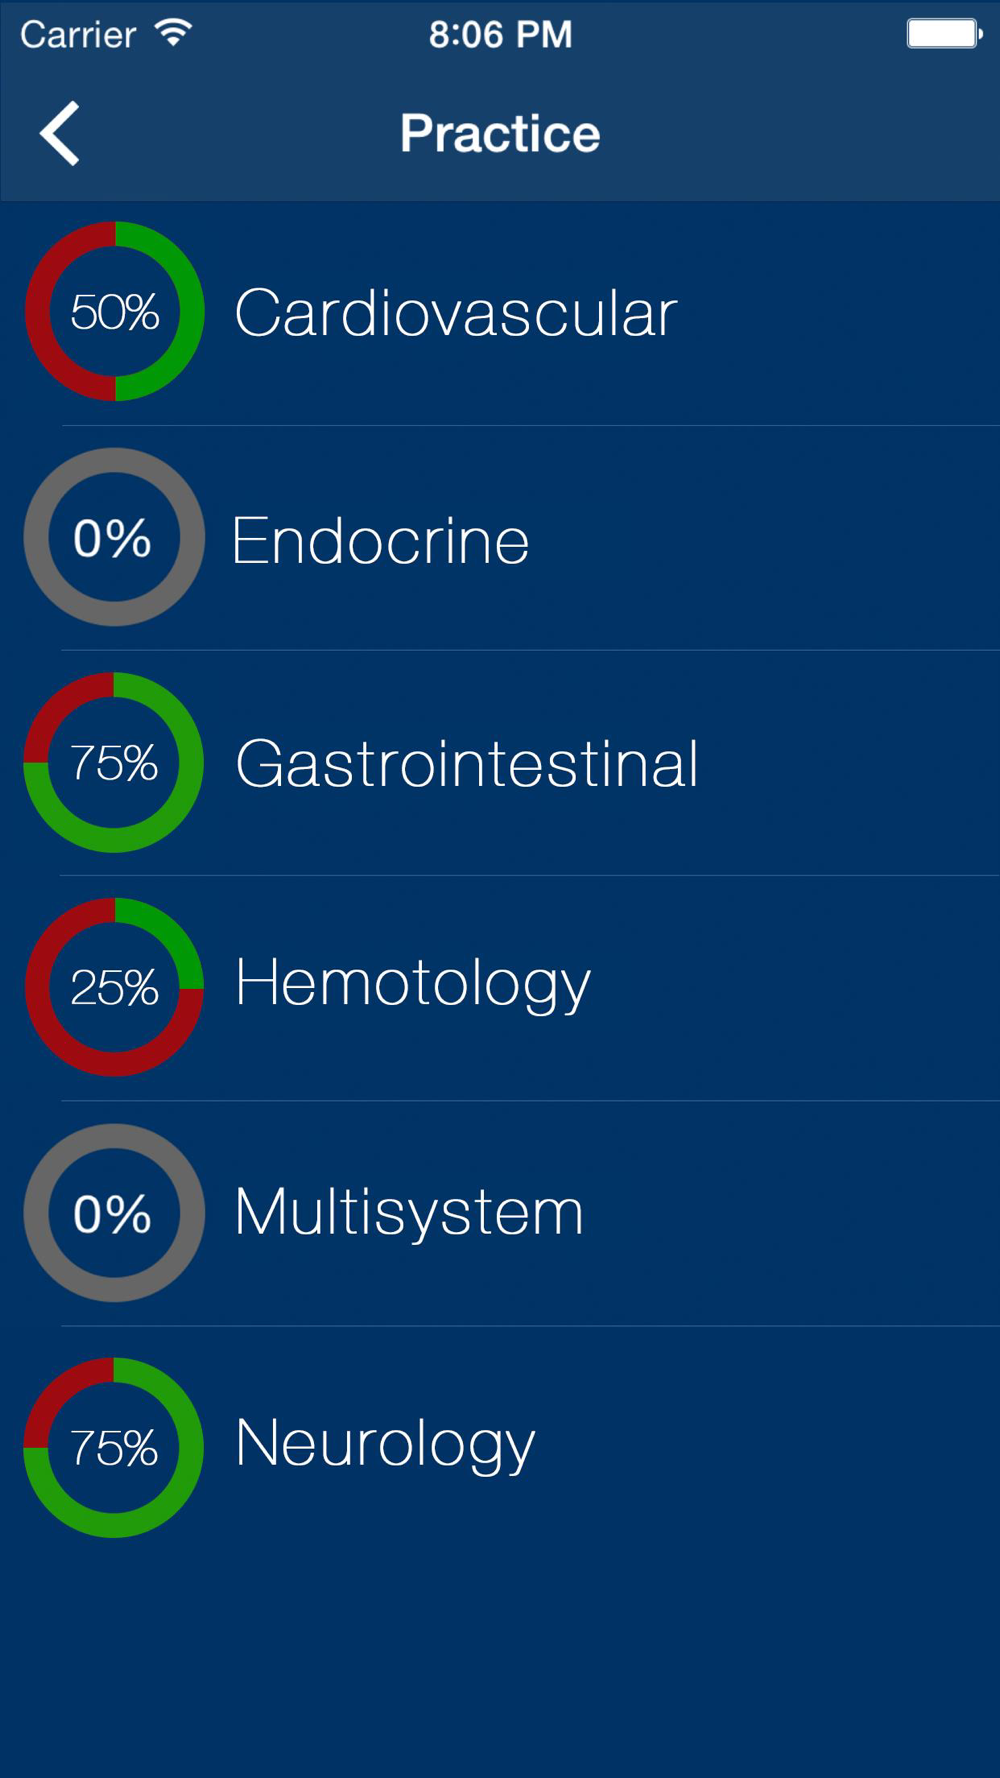
Task: Tap the Practice screen title
Action: point(500,133)
